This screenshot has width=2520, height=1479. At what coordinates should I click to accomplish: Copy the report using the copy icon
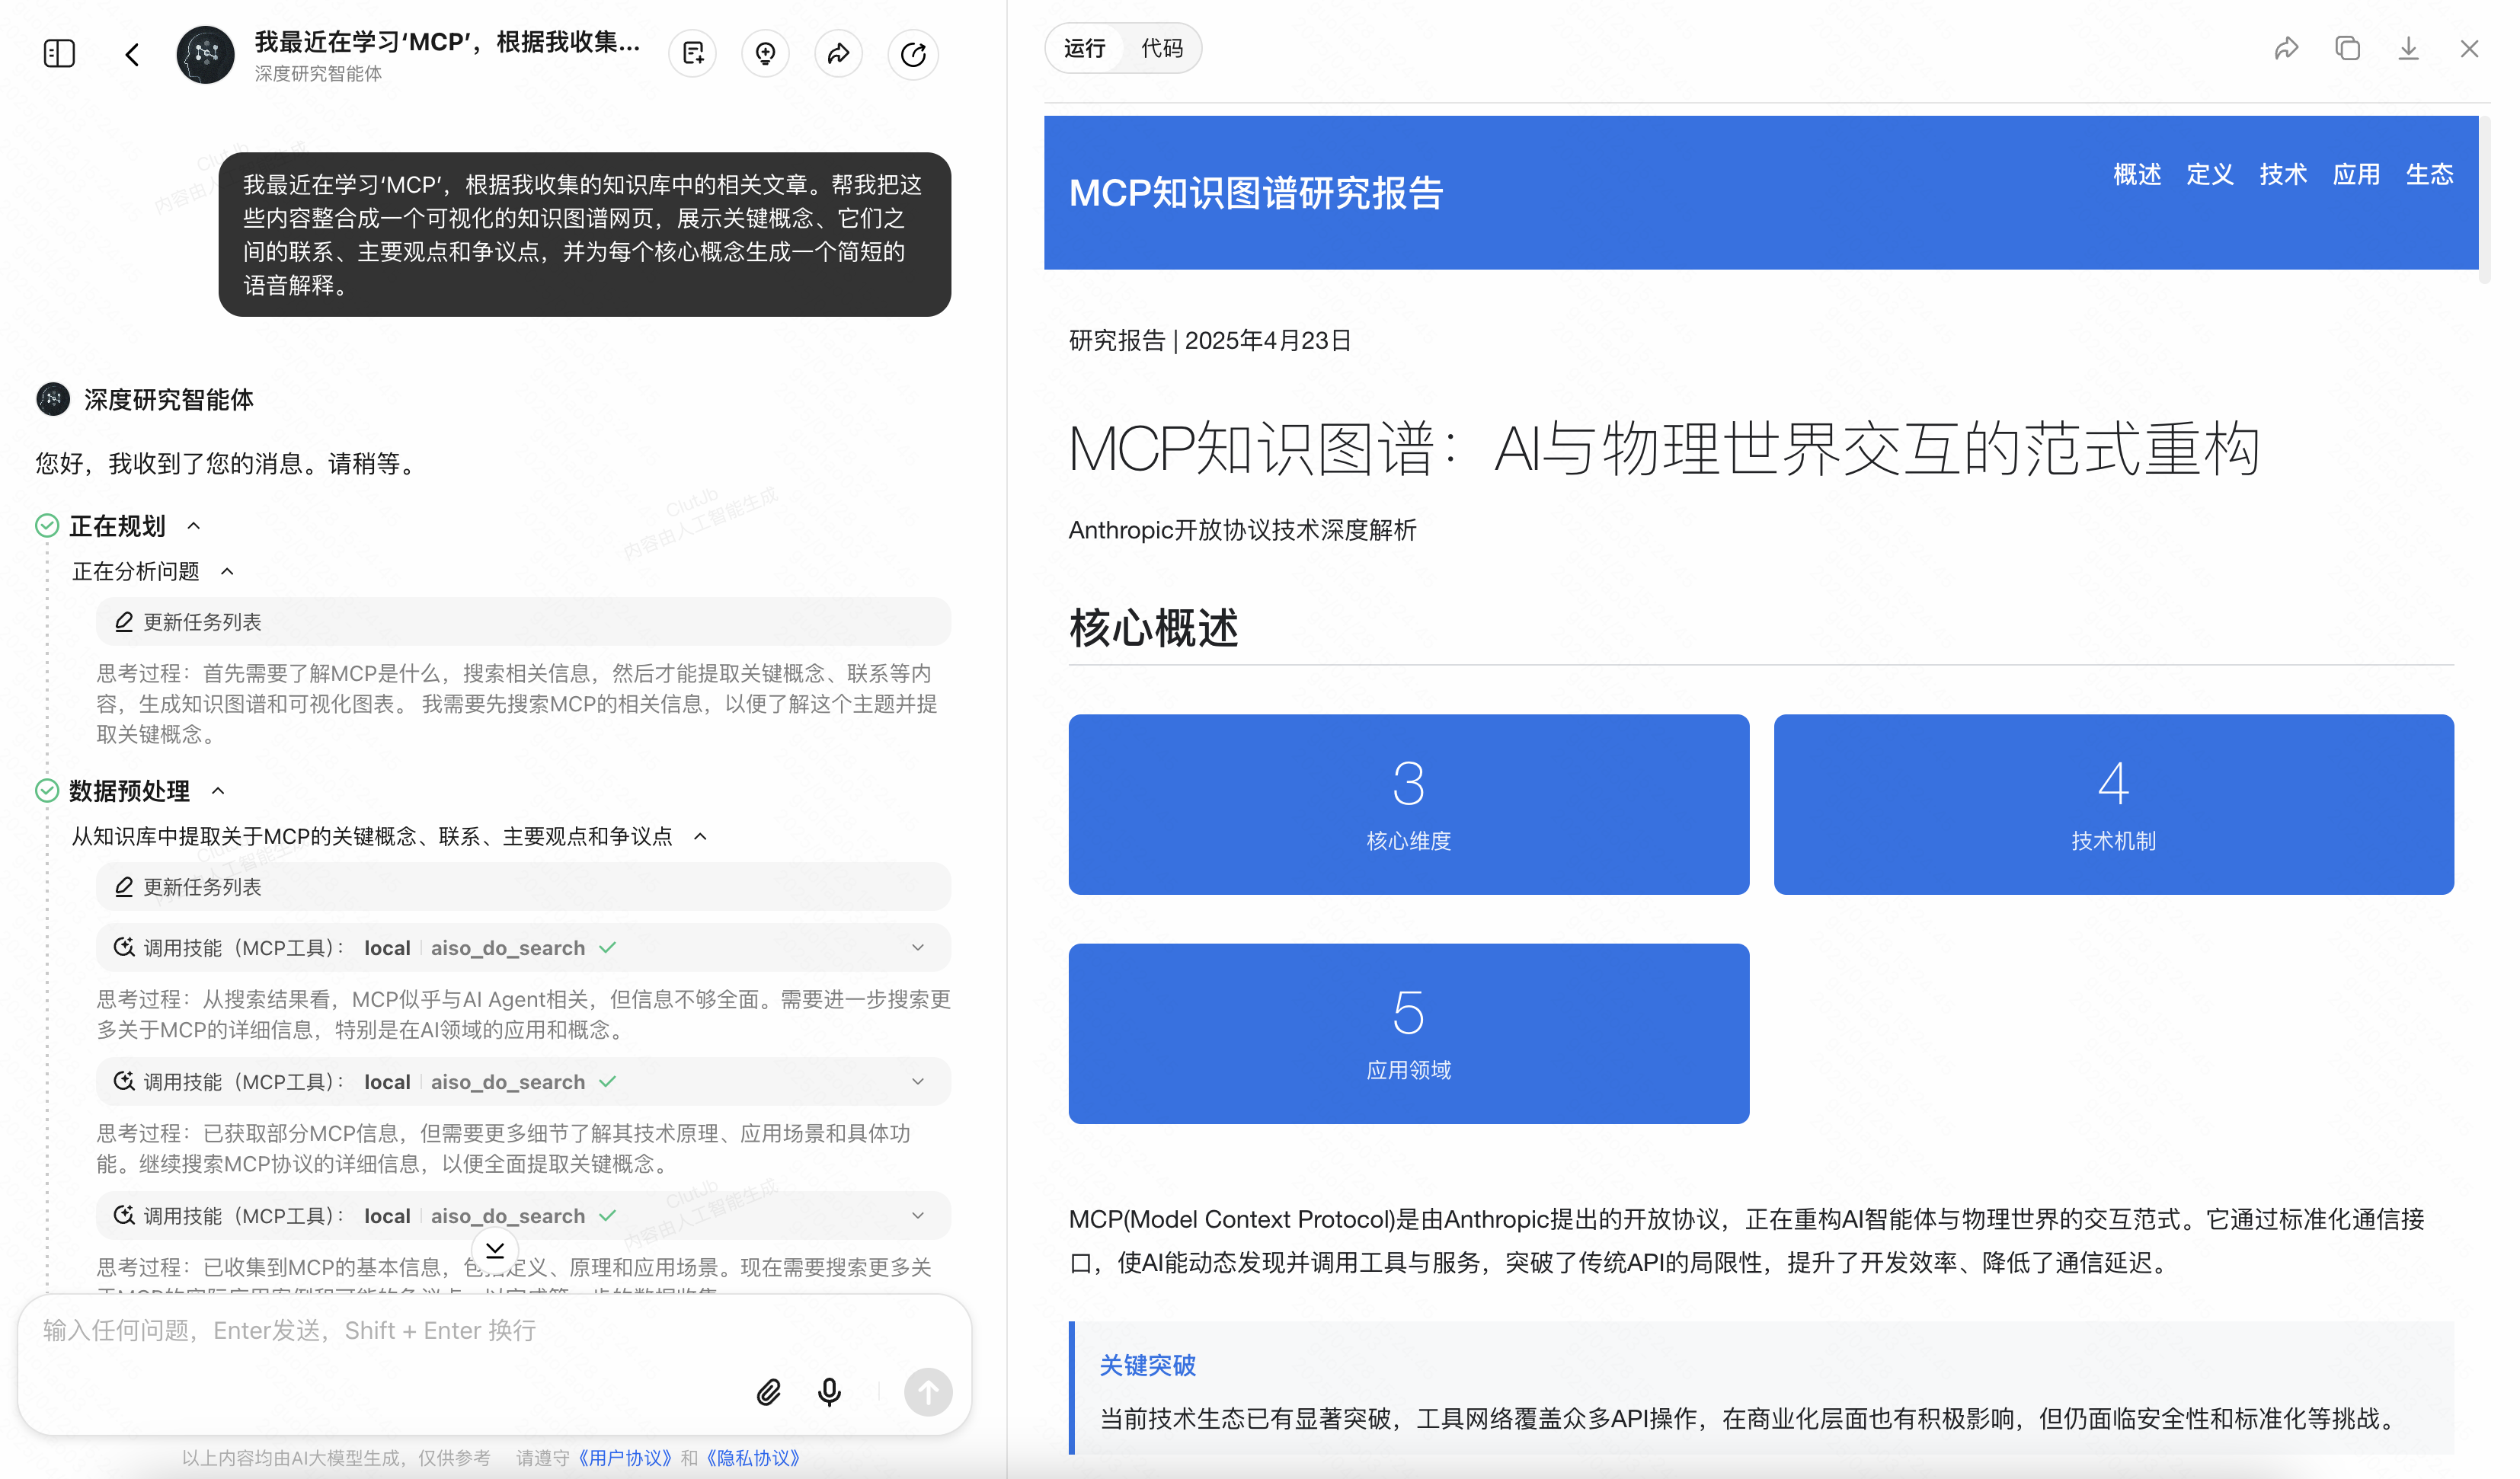click(x=2348, y=48)
